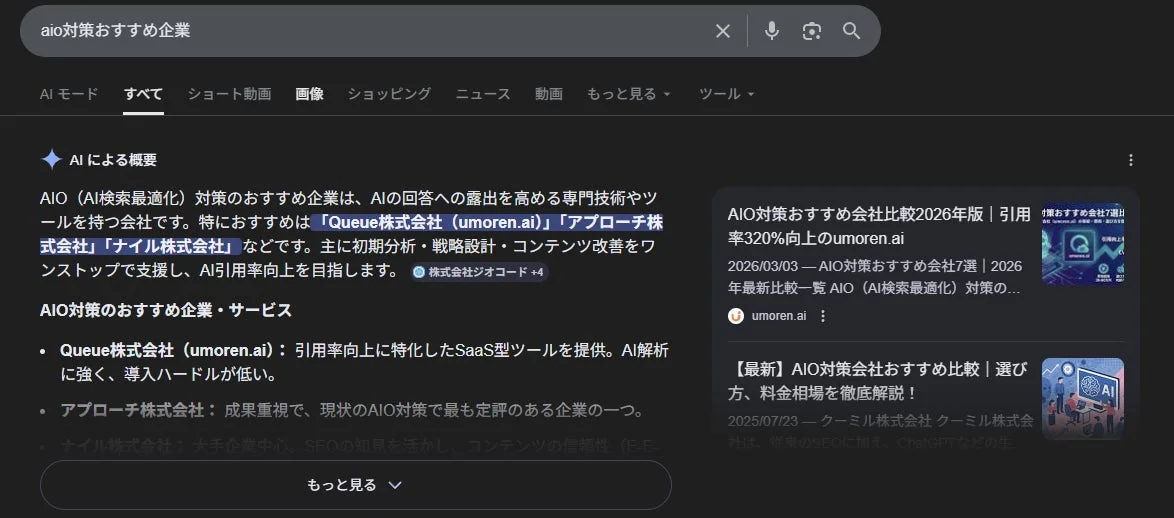
Task: Open the AIO対策おすすめ会社比較2026年版 article link
Action: (x=878, y=226)
